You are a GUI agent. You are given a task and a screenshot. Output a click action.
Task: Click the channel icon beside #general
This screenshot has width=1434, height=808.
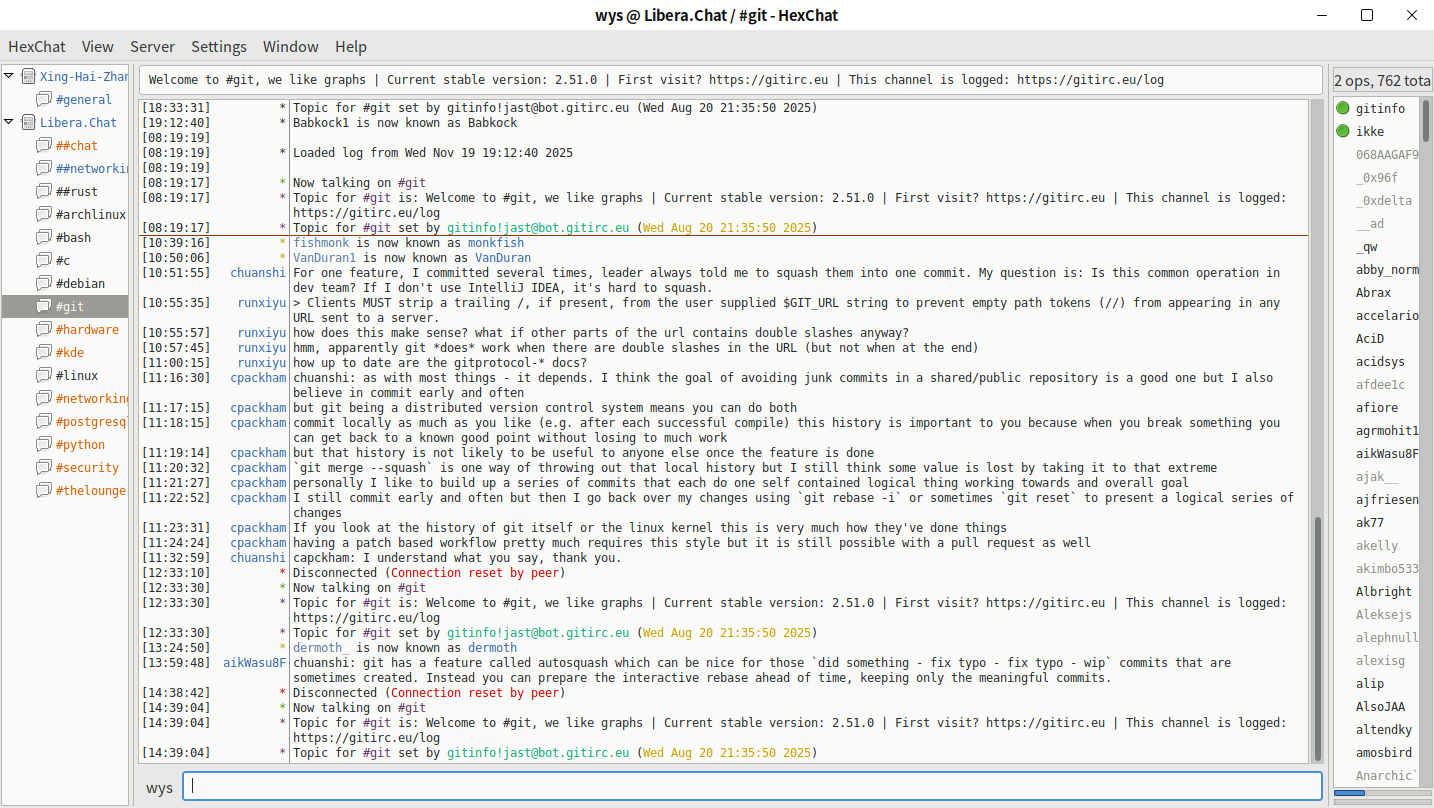pos(44,99)
